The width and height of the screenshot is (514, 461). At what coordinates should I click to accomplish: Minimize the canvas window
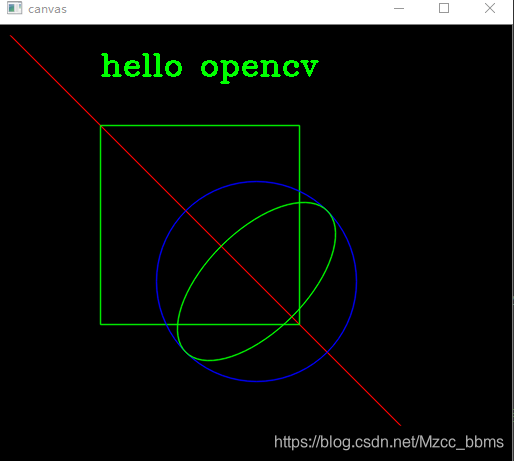[x=399, y=8]
